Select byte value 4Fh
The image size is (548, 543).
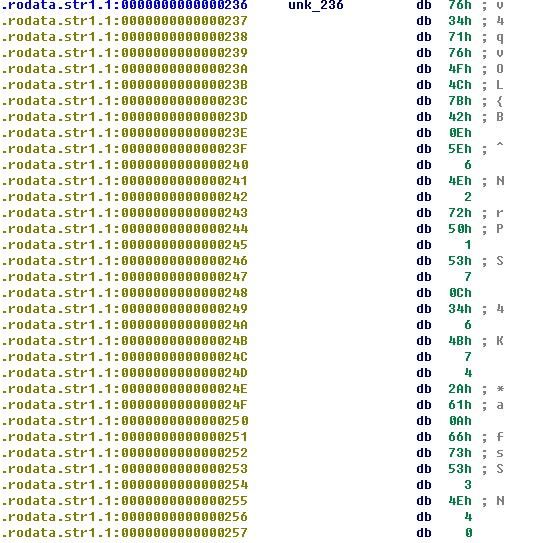point(460,69)
